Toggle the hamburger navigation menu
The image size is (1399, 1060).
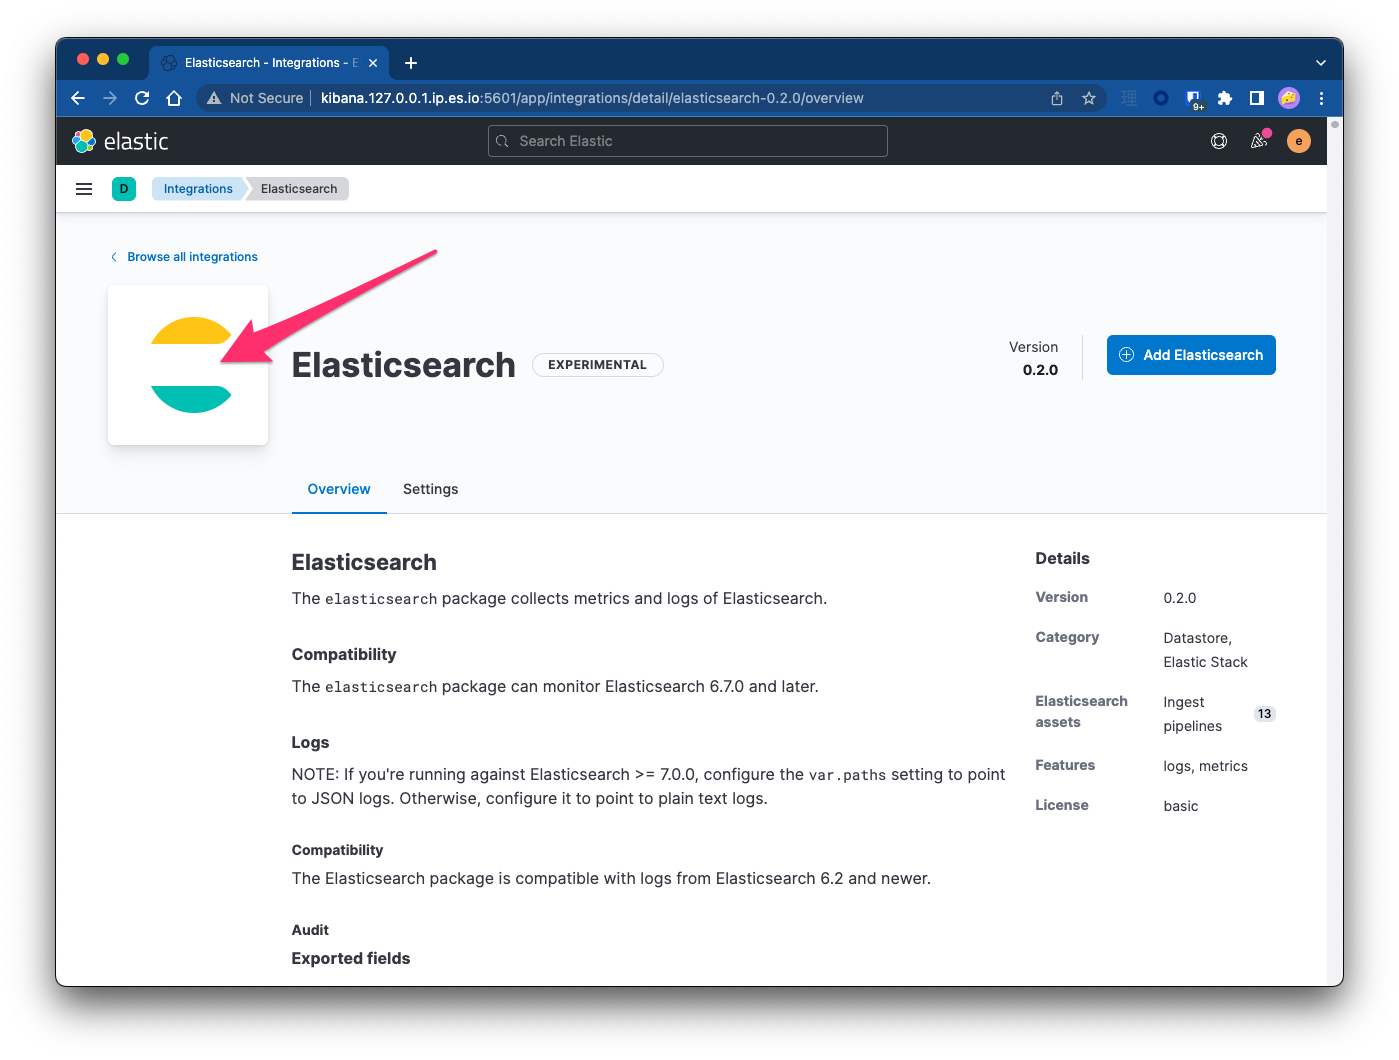(84, 189)
